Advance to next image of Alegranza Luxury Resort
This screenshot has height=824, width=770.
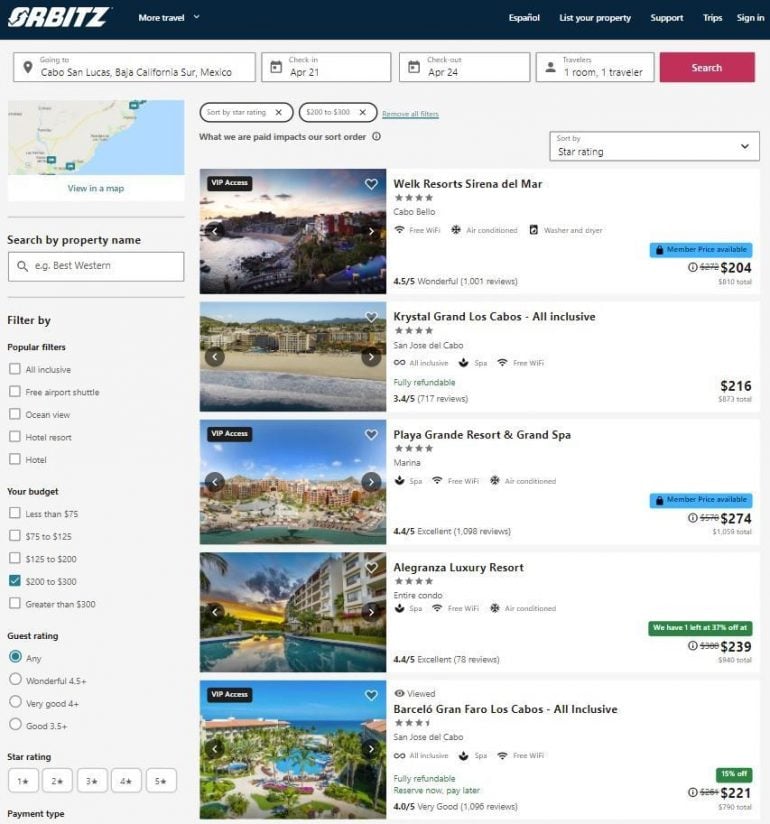(x=371, y=611)
